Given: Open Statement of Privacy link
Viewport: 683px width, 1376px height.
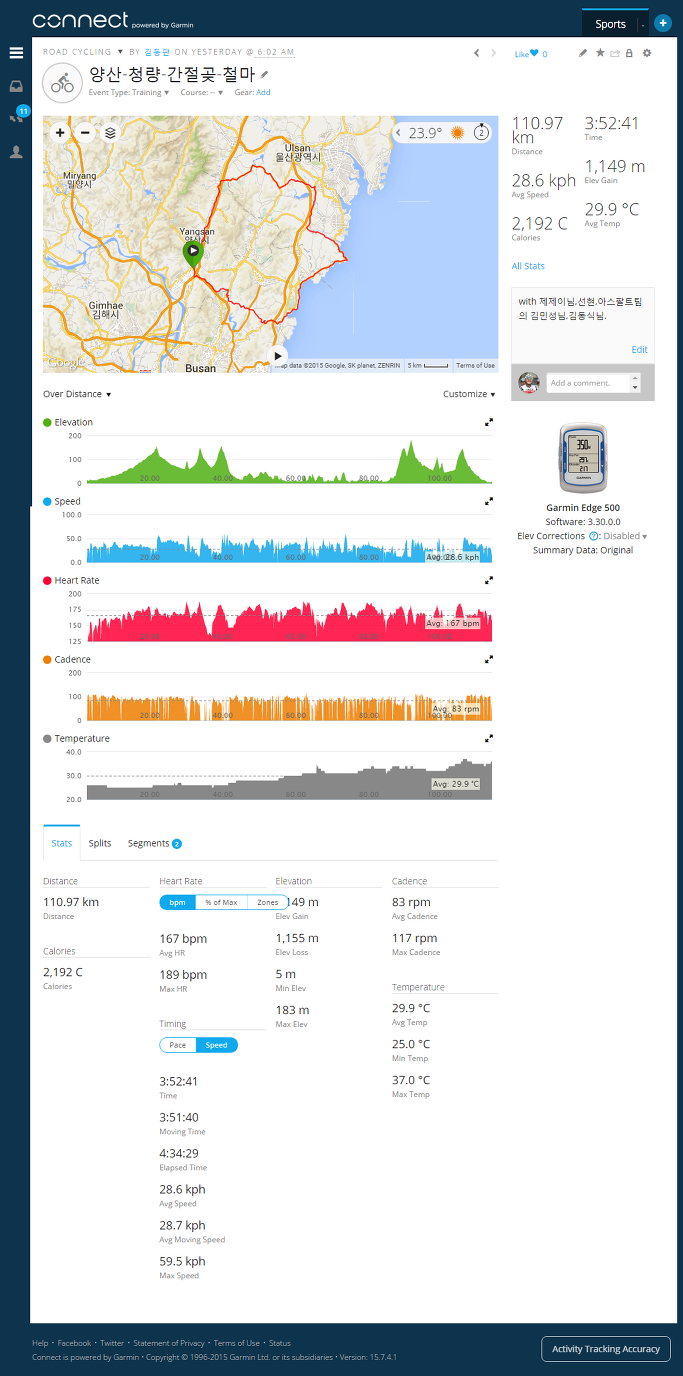Looking at the screenshot, I should point(169,1343).
